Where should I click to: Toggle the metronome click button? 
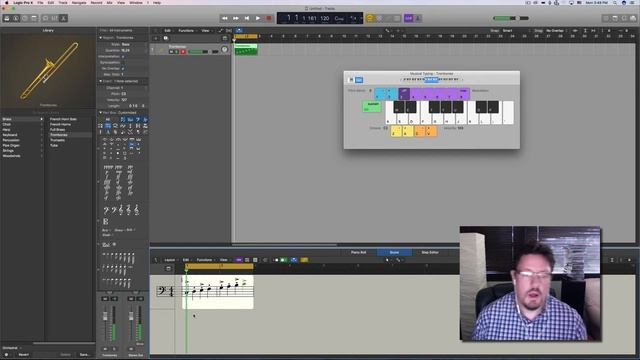[418, 18]
